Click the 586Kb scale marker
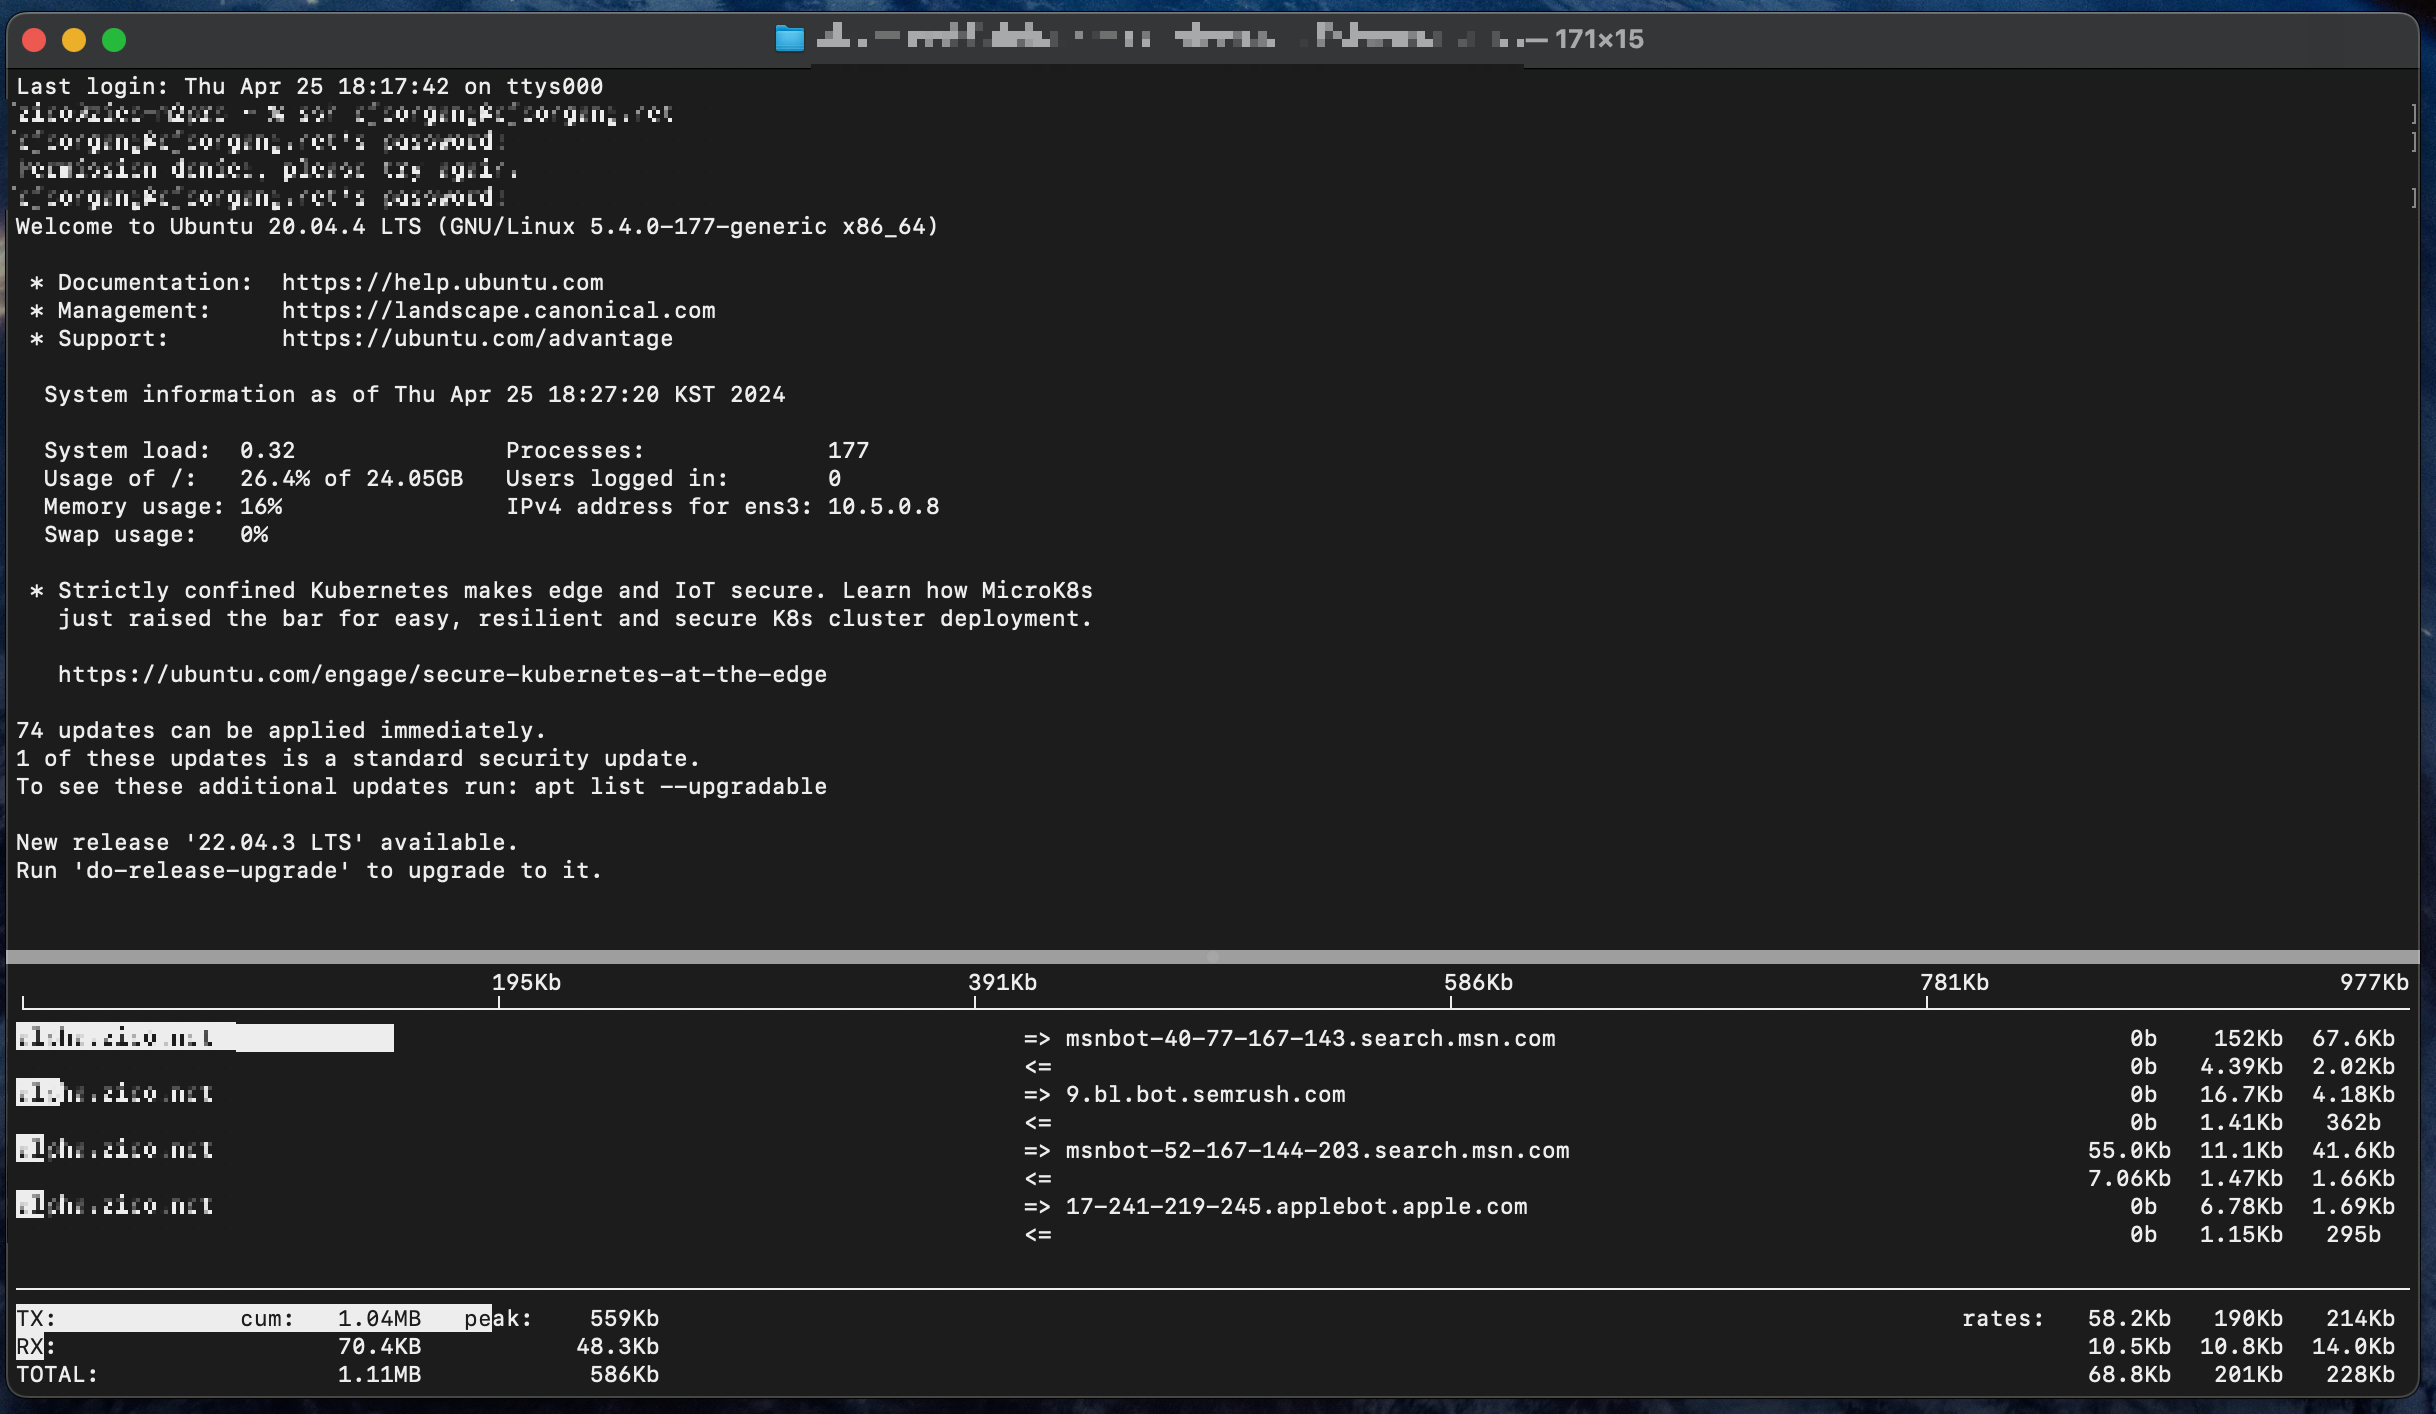 (x=1478, y=983)
